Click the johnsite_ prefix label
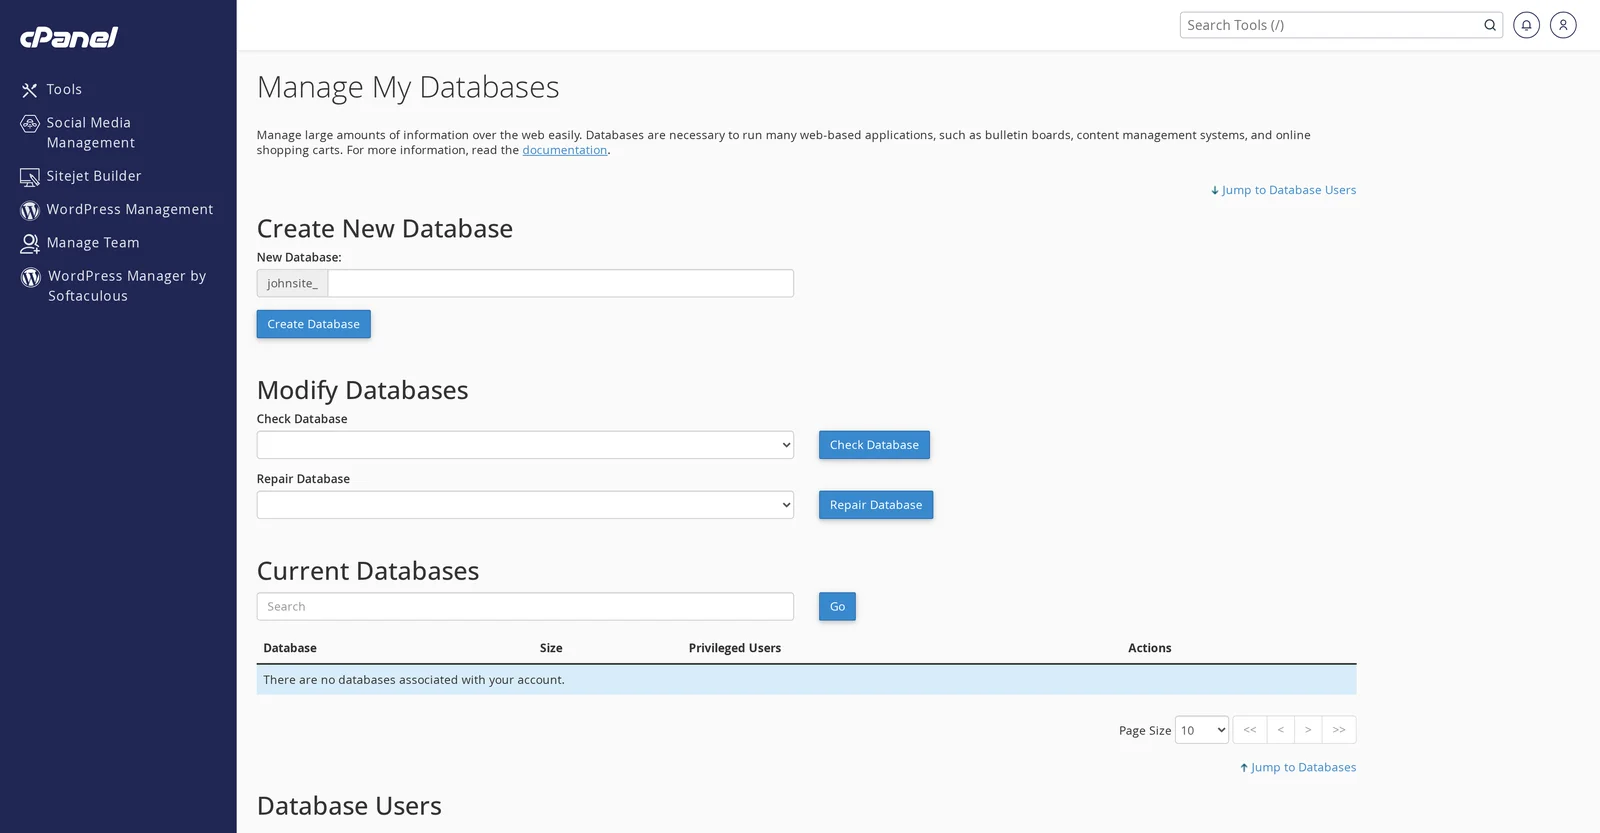The width and height of the screenshot is (1600, 833). point(292,283)
